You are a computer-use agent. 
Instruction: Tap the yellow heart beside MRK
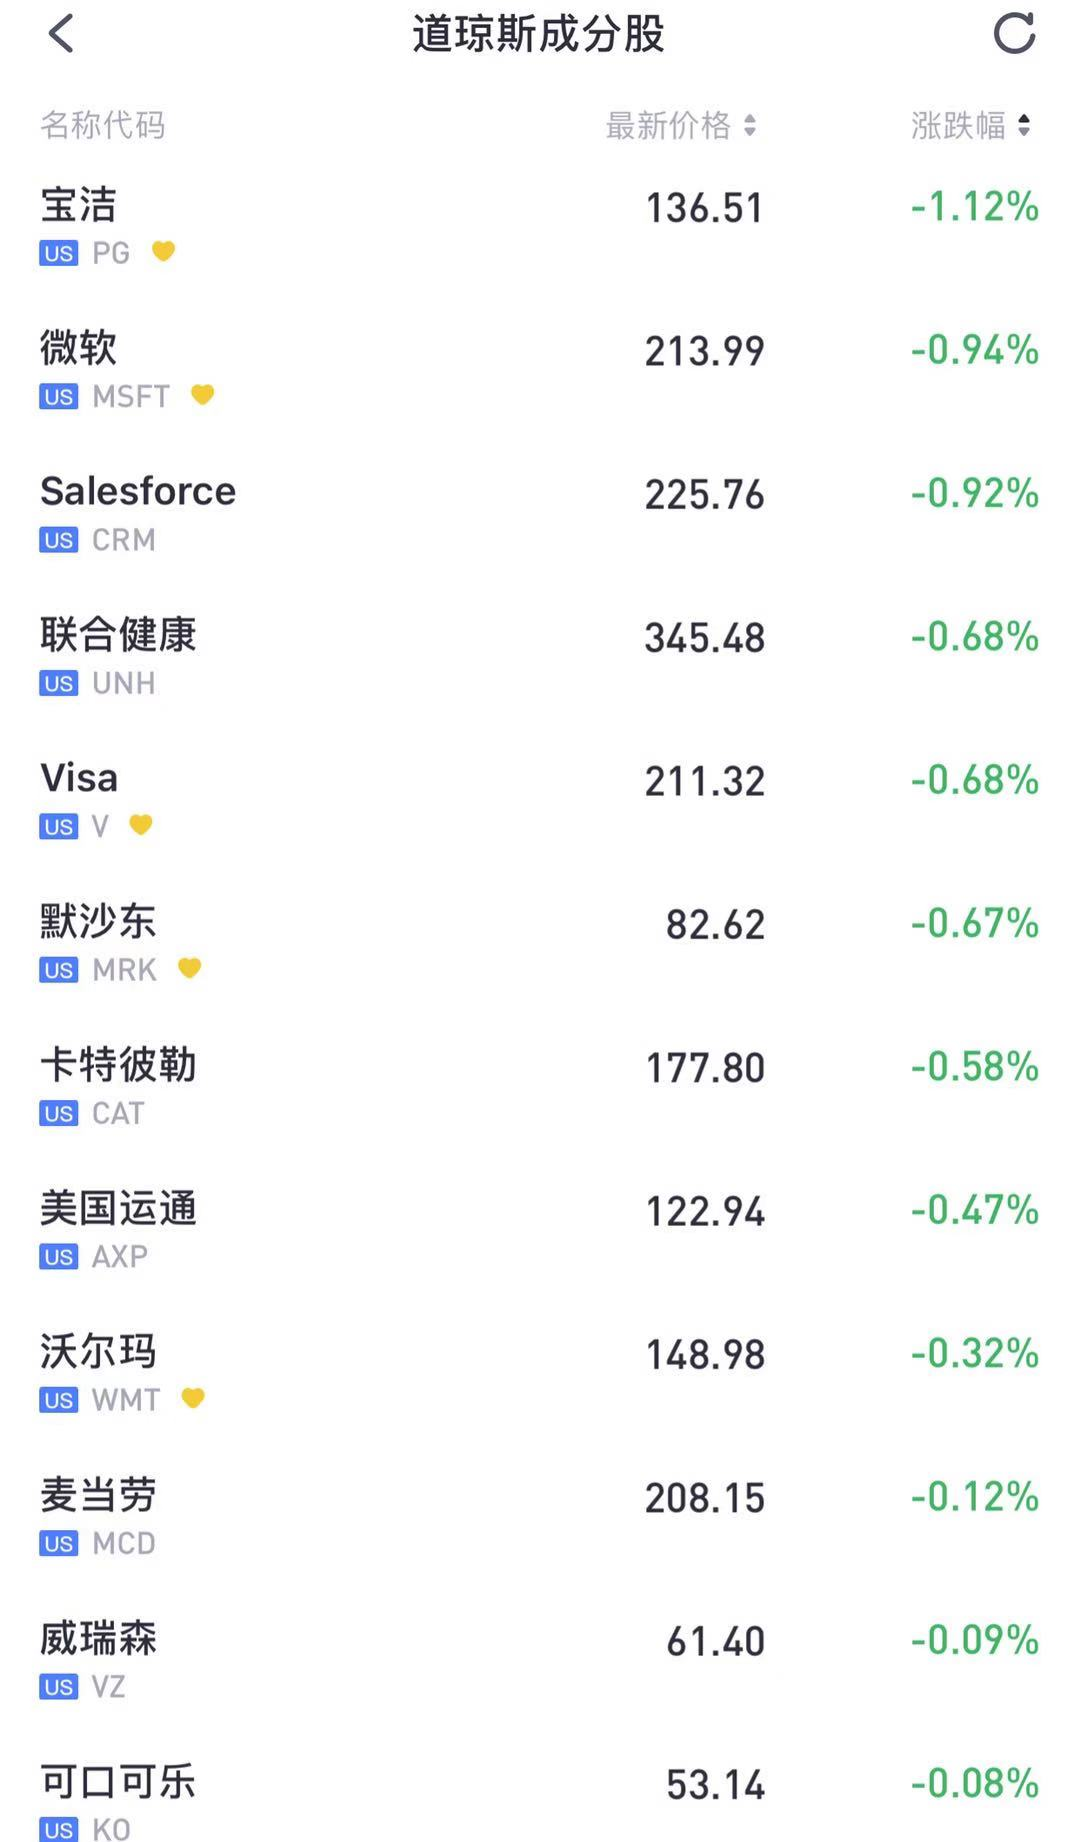coord(190,968)
